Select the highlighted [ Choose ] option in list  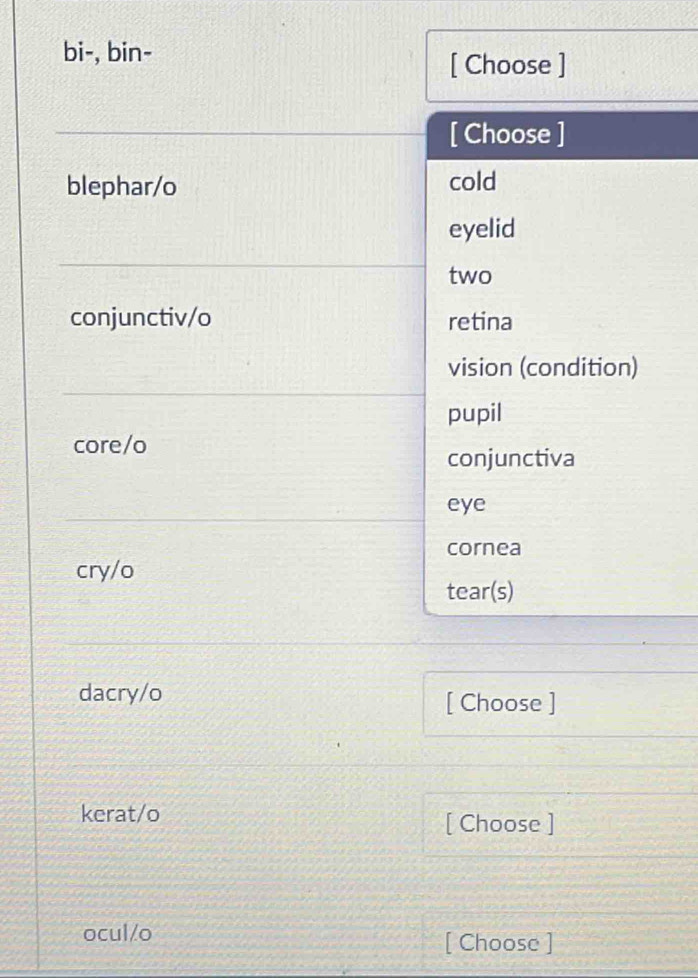click(560, 135)
